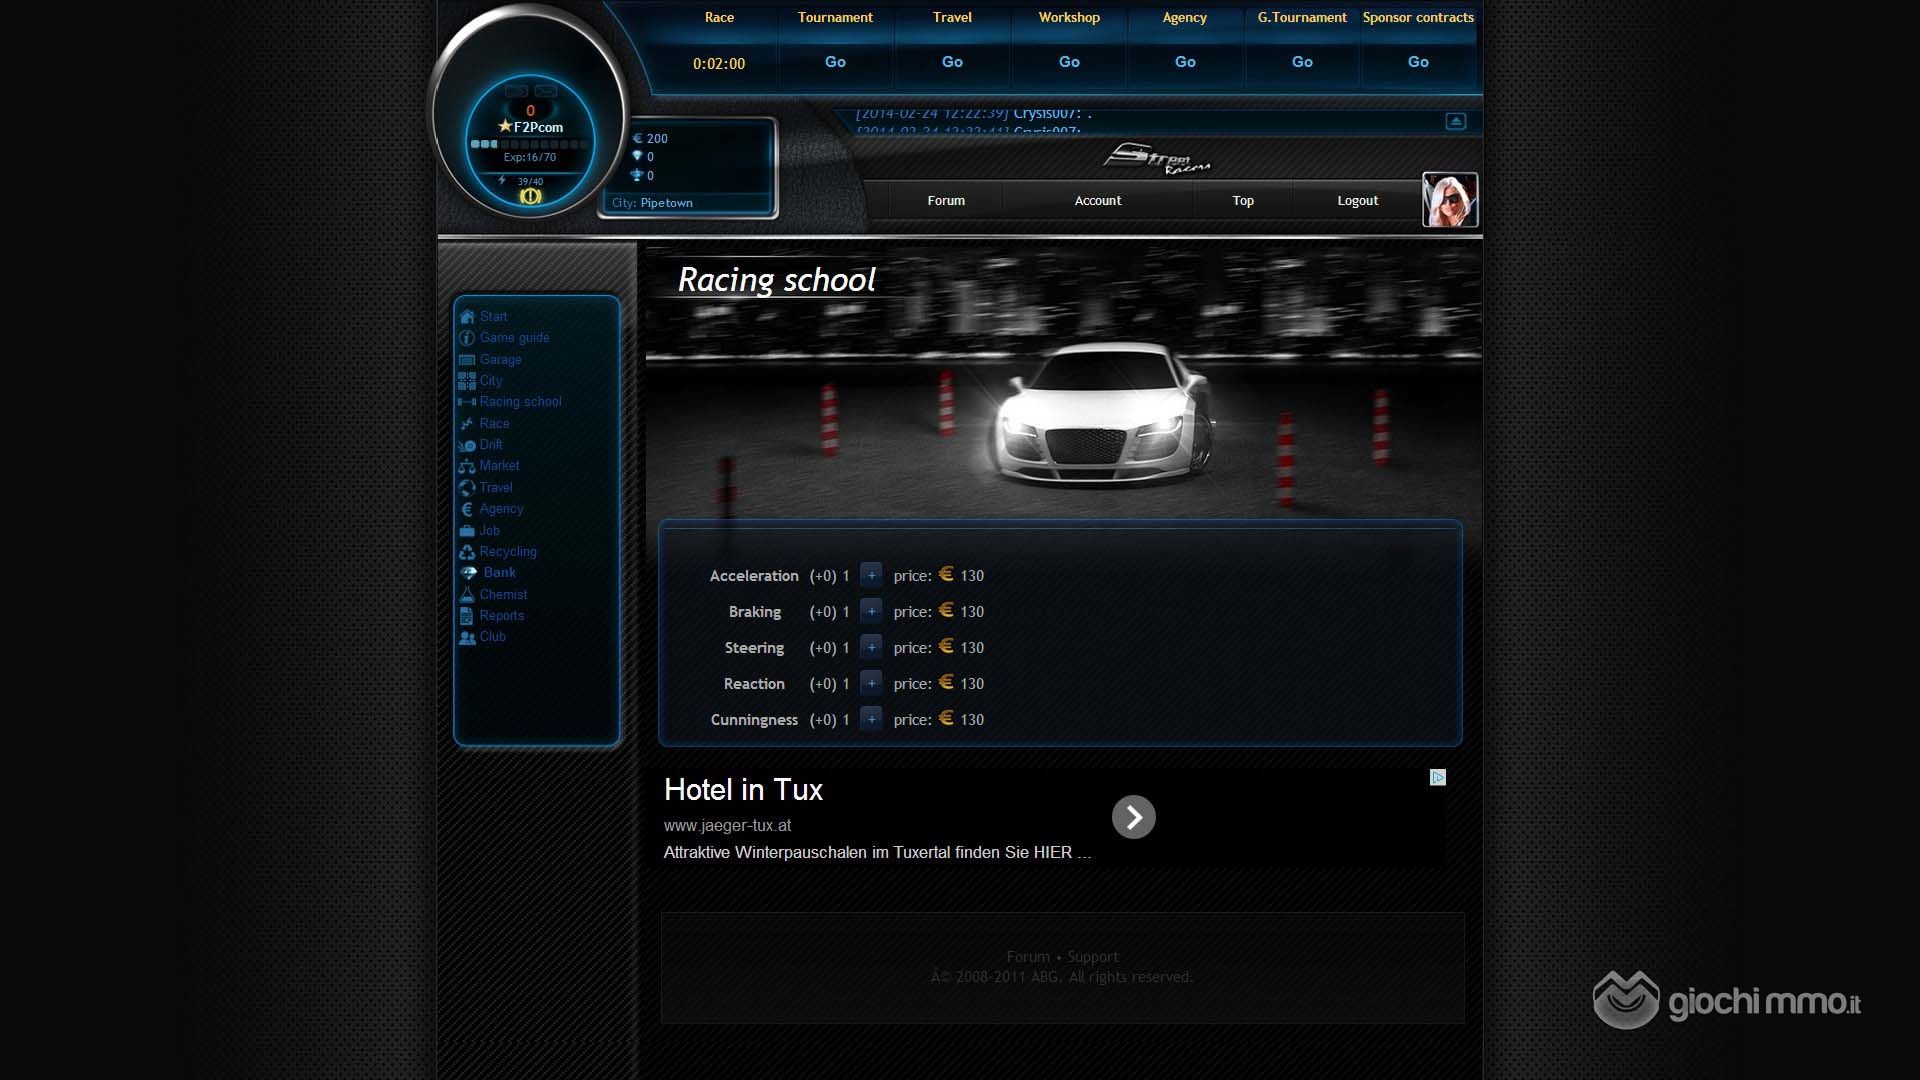
Task: Click the Agency euro icon
Action: (467, 509)
